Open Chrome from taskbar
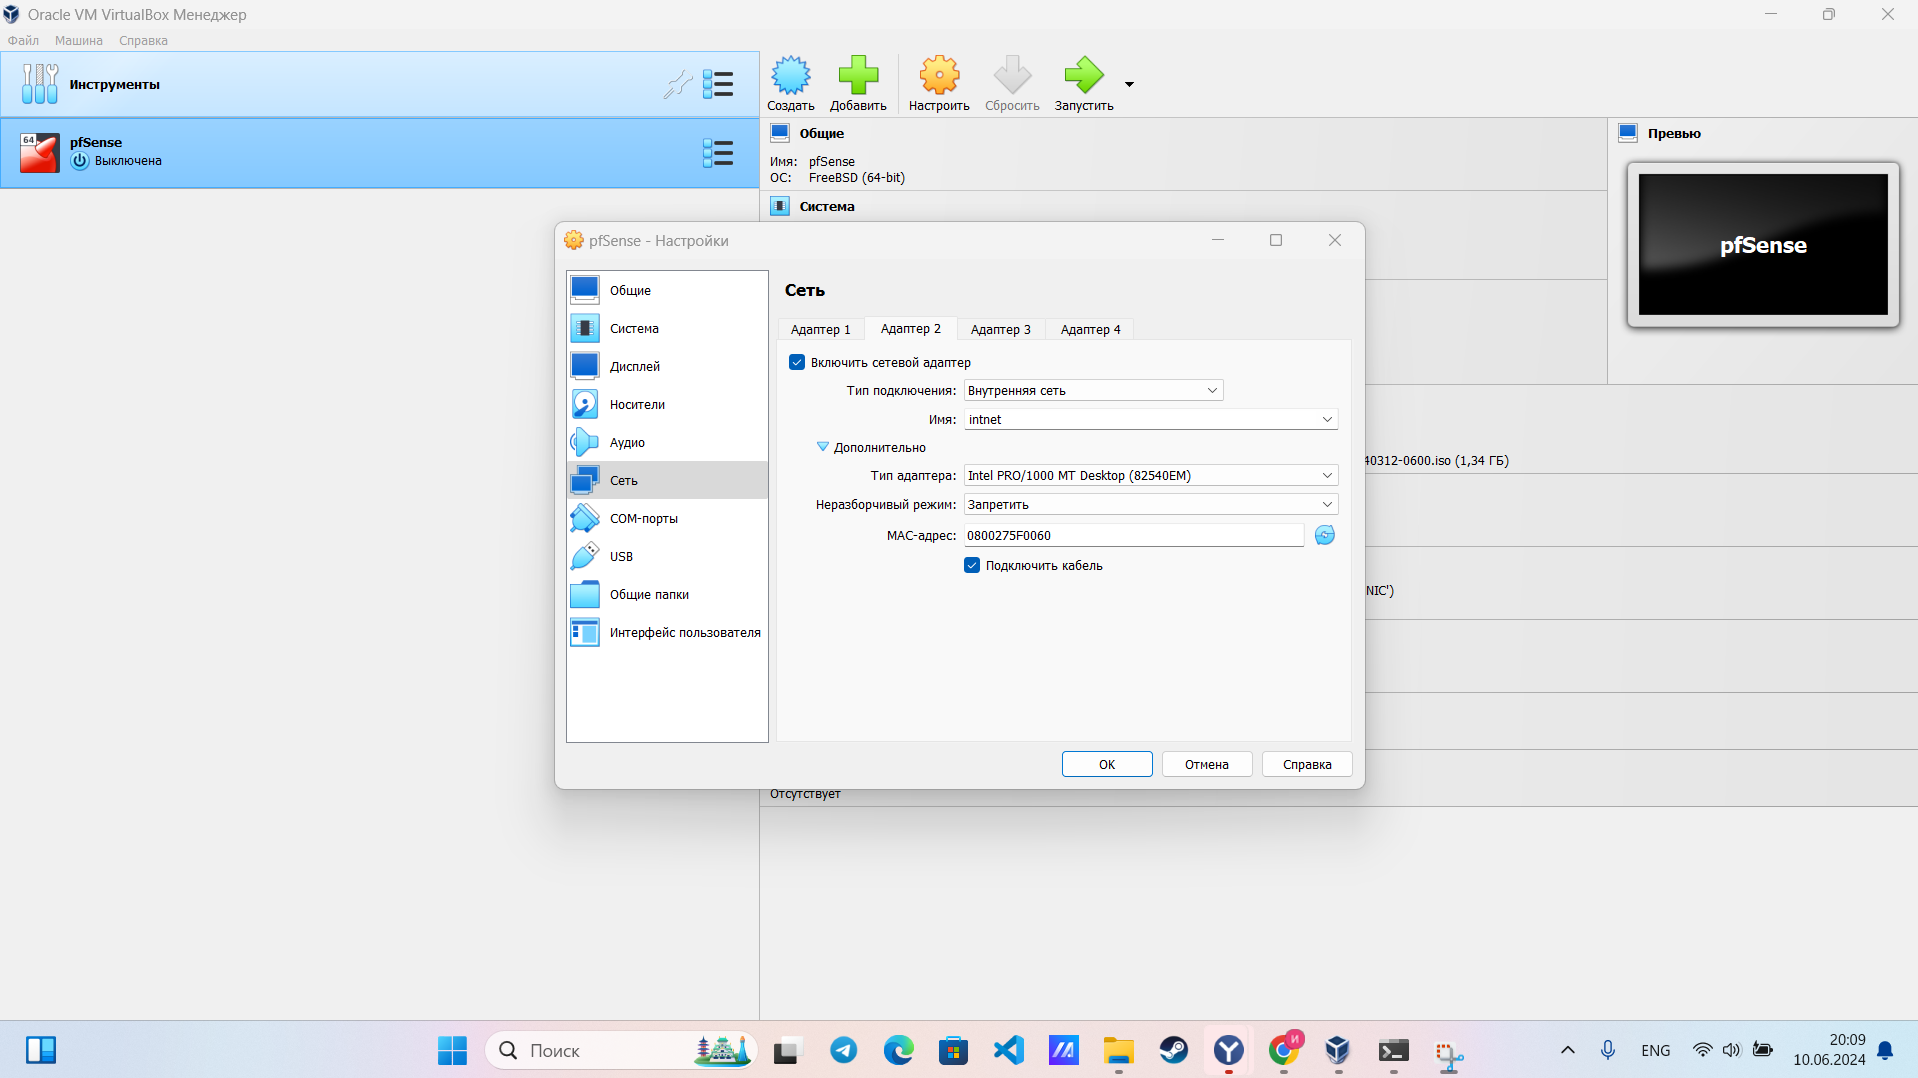The image size is (1918, 1078). tap(1284, 1050)
